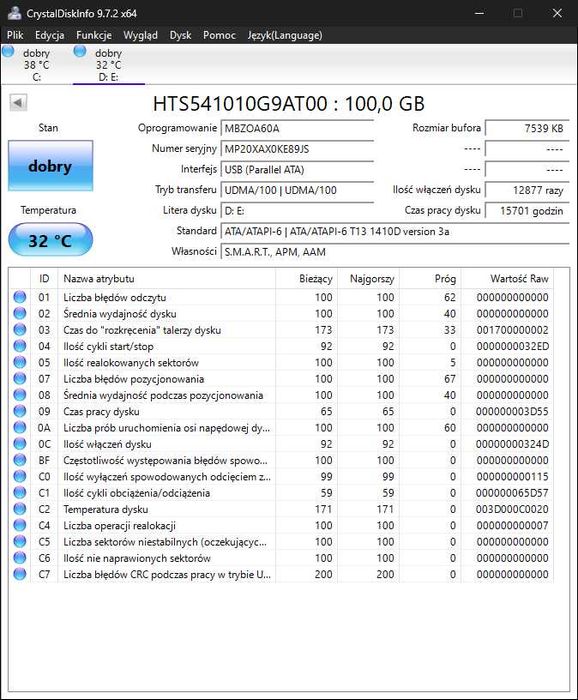The image size is (578, 700).
Task: Click the status orb for attribute 02
Action: pos(20,313)
